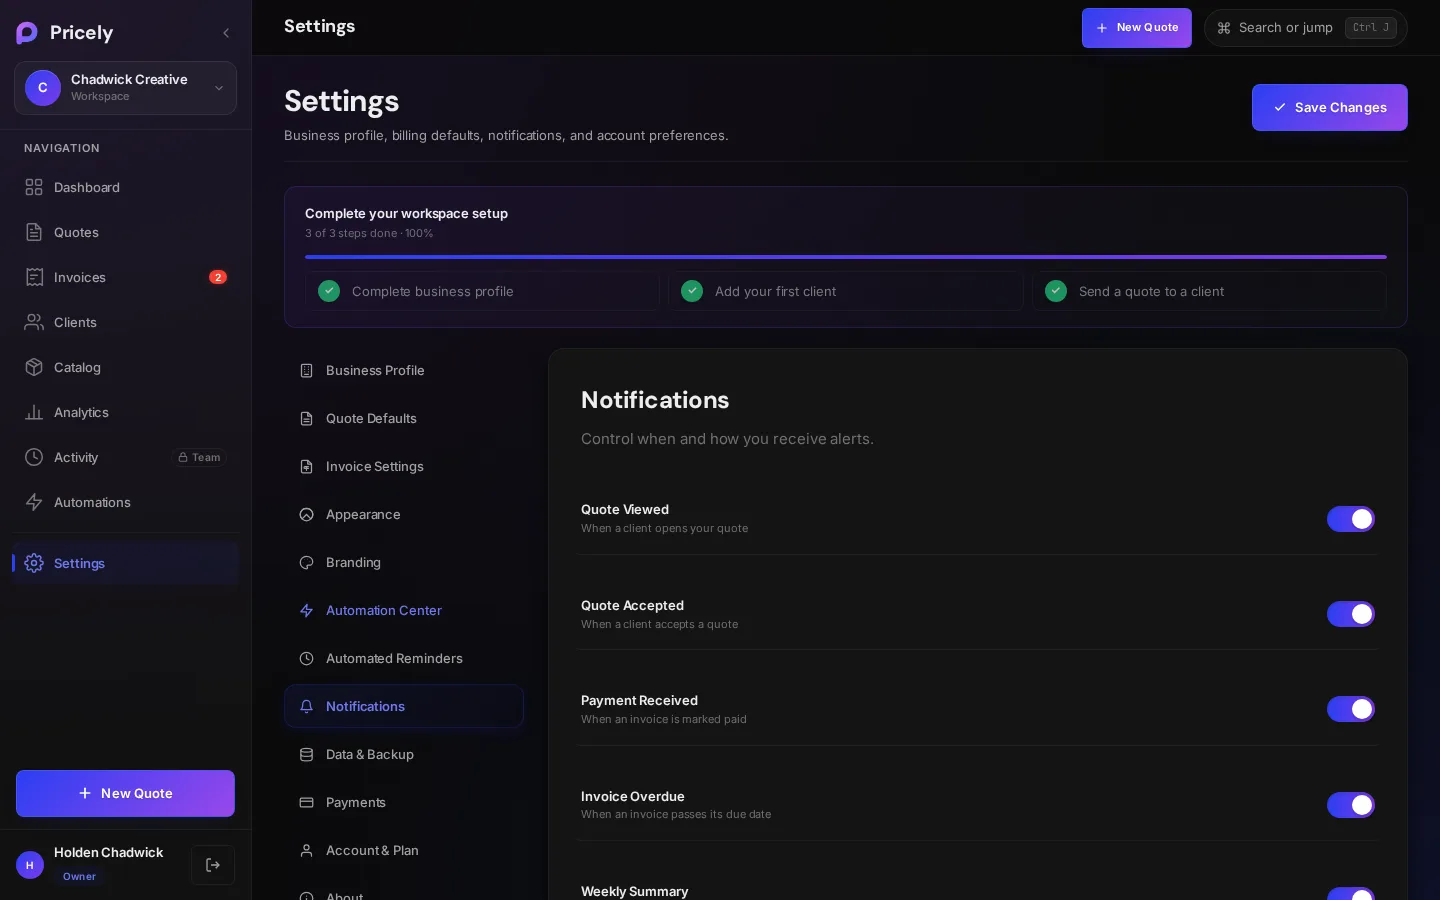Open Account & Plan section
Viewport: 1440px width, 900px height.
tap(404, 850)
